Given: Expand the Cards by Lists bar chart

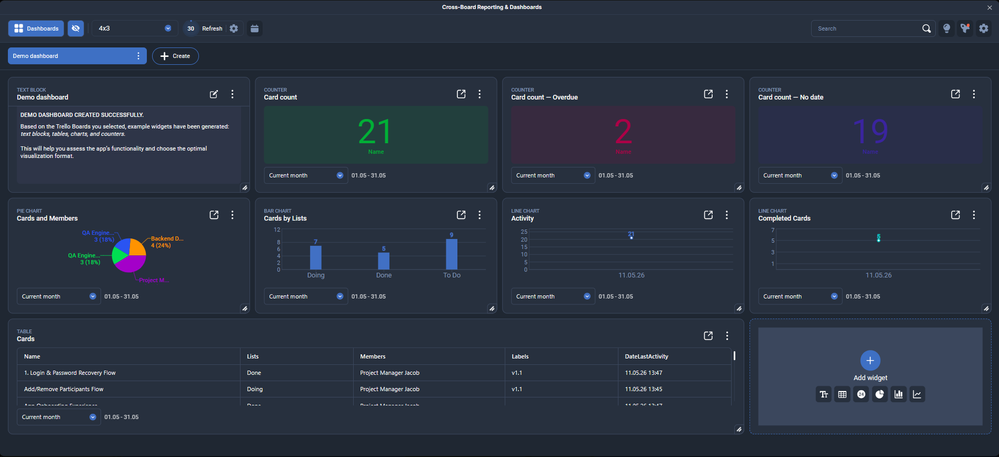Looking at the screenshot, I should (x=461, y=215).
